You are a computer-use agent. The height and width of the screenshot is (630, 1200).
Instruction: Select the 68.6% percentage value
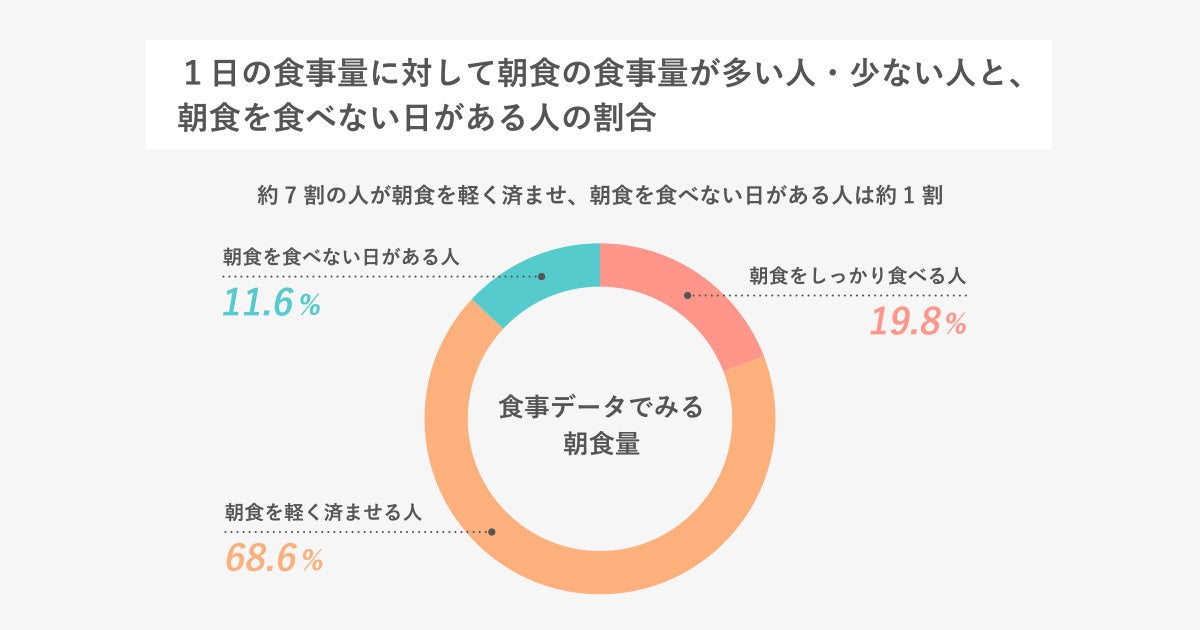(x=274, y=558)
